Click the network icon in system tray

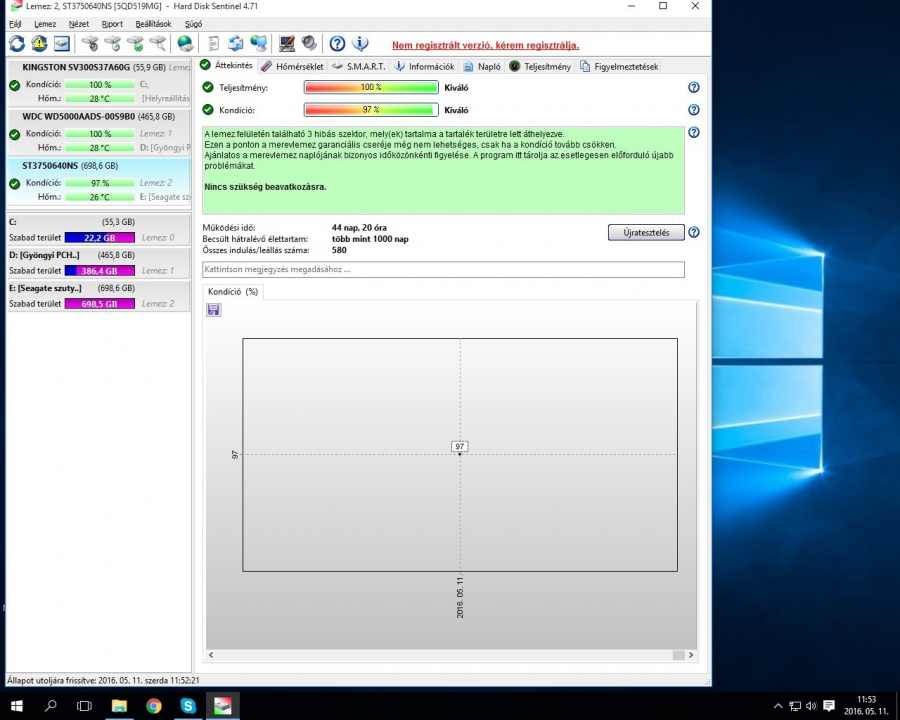point(795,706)
